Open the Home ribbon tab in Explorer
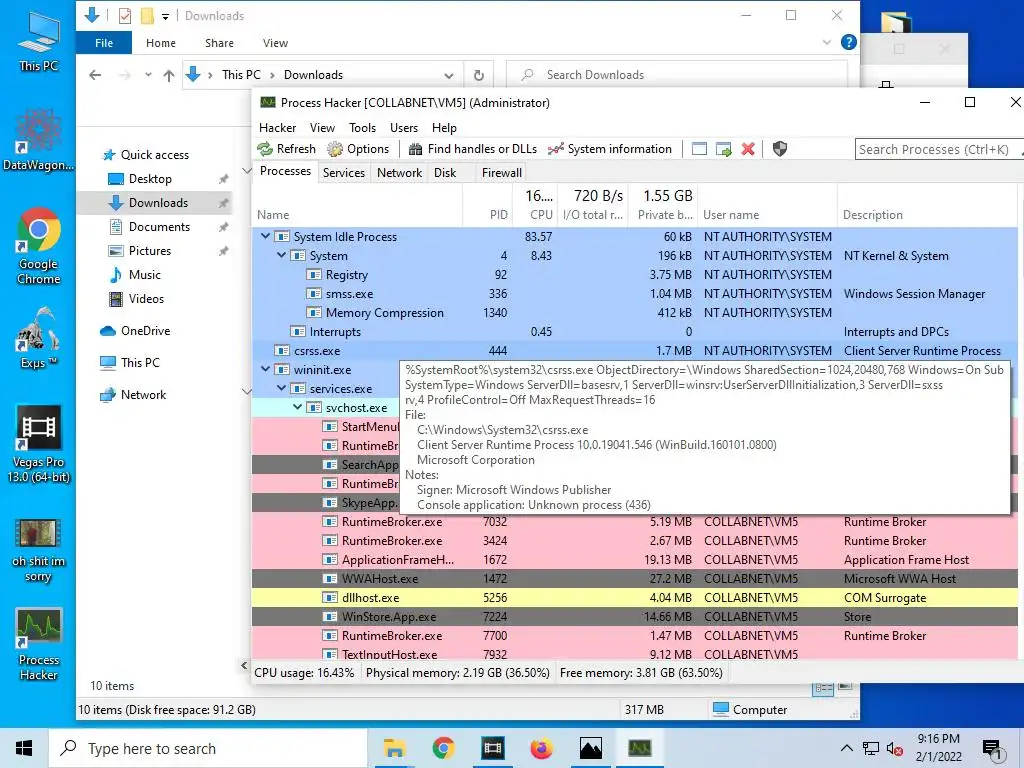 coord(161,43)
